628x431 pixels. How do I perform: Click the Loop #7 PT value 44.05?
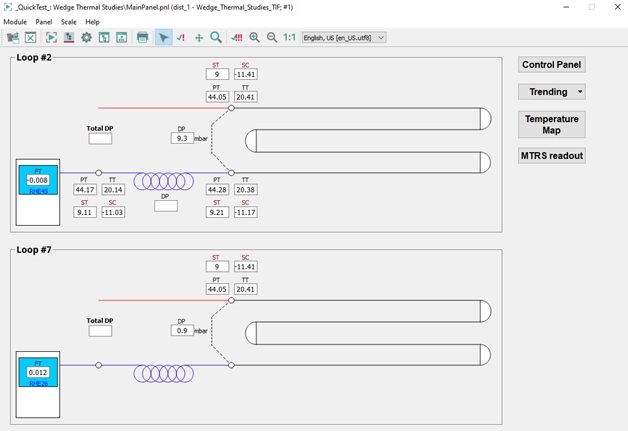[x=217, y=289]
